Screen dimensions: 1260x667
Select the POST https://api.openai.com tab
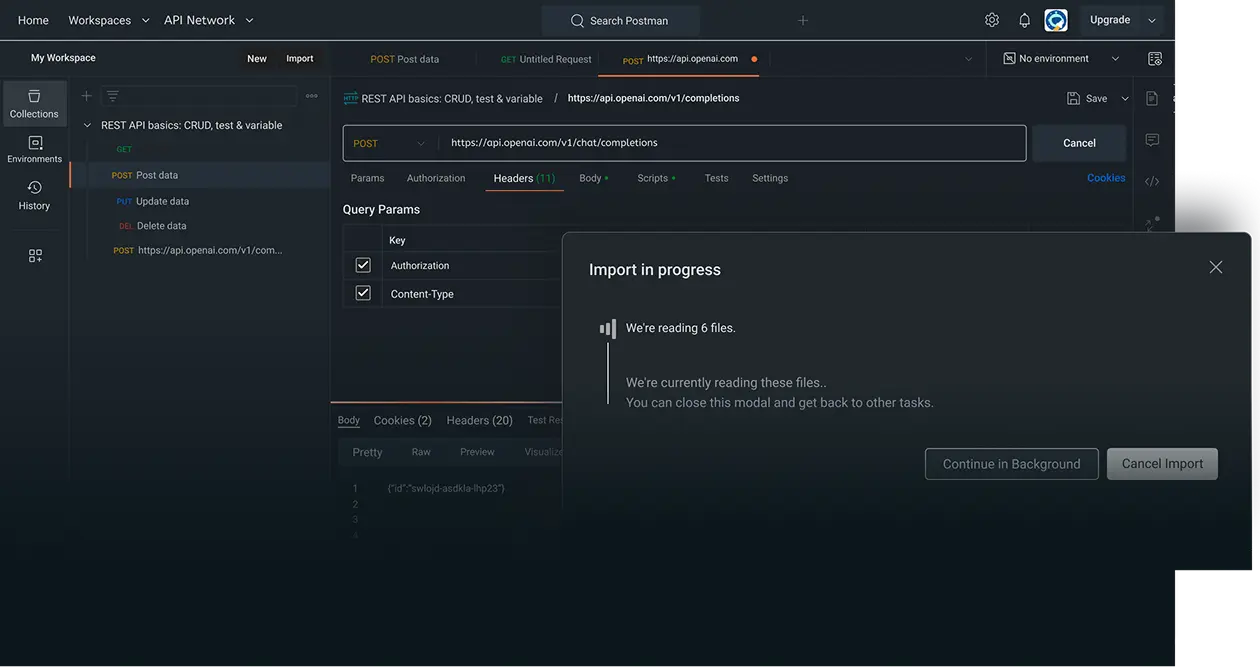pos(682,59)
